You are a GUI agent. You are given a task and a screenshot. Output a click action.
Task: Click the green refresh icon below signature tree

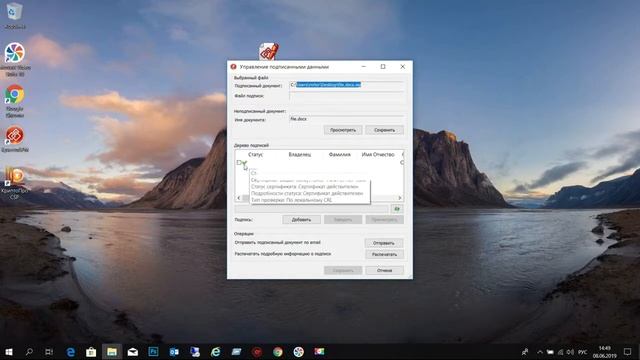(396, 209)
